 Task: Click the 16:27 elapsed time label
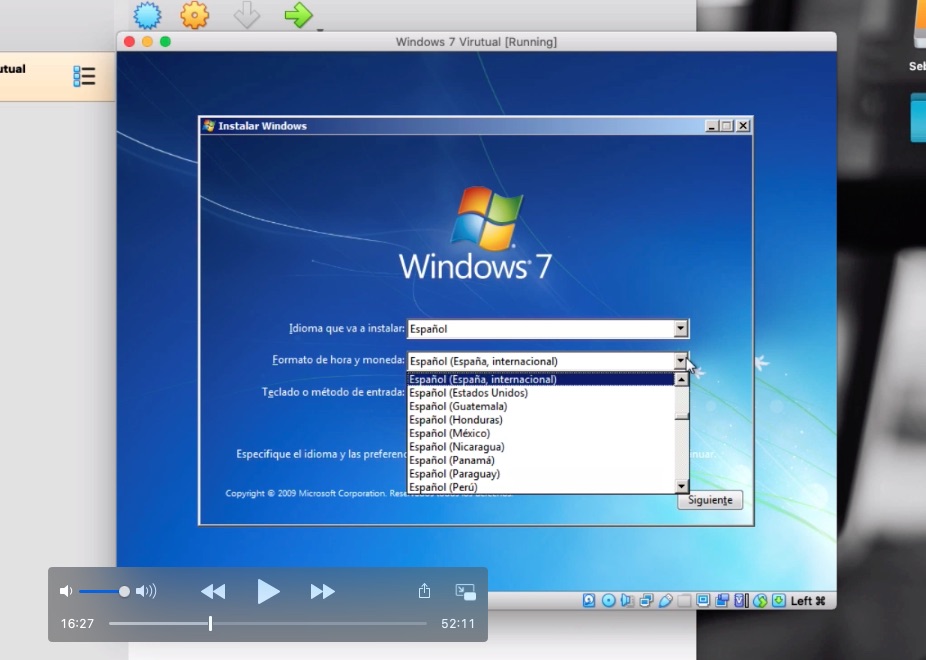(77, 623)
